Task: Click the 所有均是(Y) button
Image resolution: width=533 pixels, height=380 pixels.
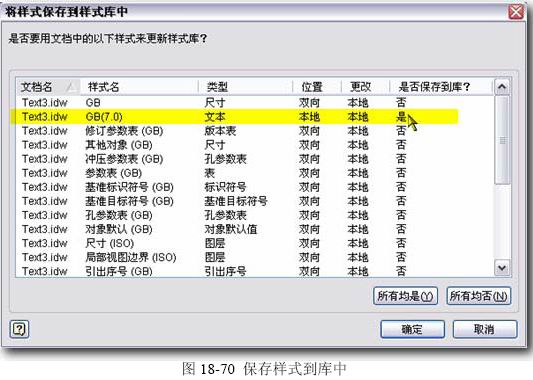Action: coord(405,296)
